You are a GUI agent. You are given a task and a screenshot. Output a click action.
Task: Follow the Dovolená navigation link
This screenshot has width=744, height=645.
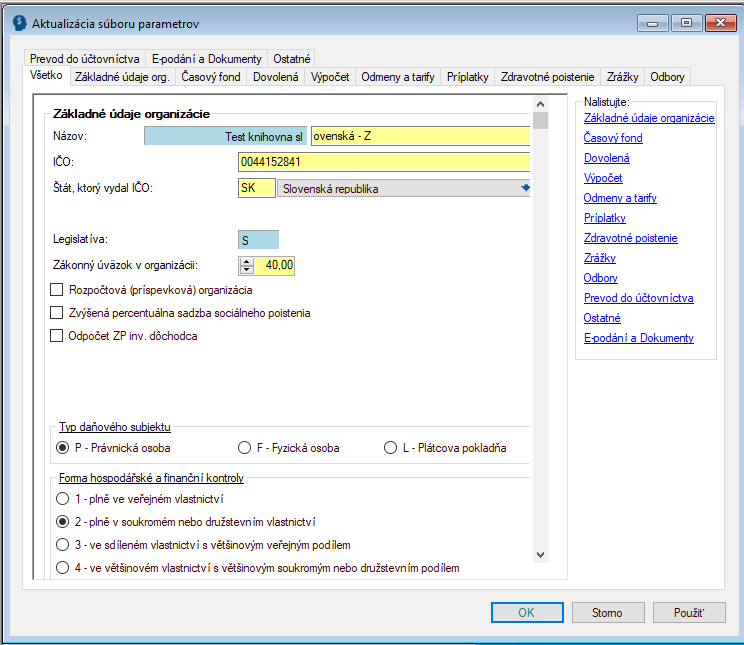[x=606, y=158]
